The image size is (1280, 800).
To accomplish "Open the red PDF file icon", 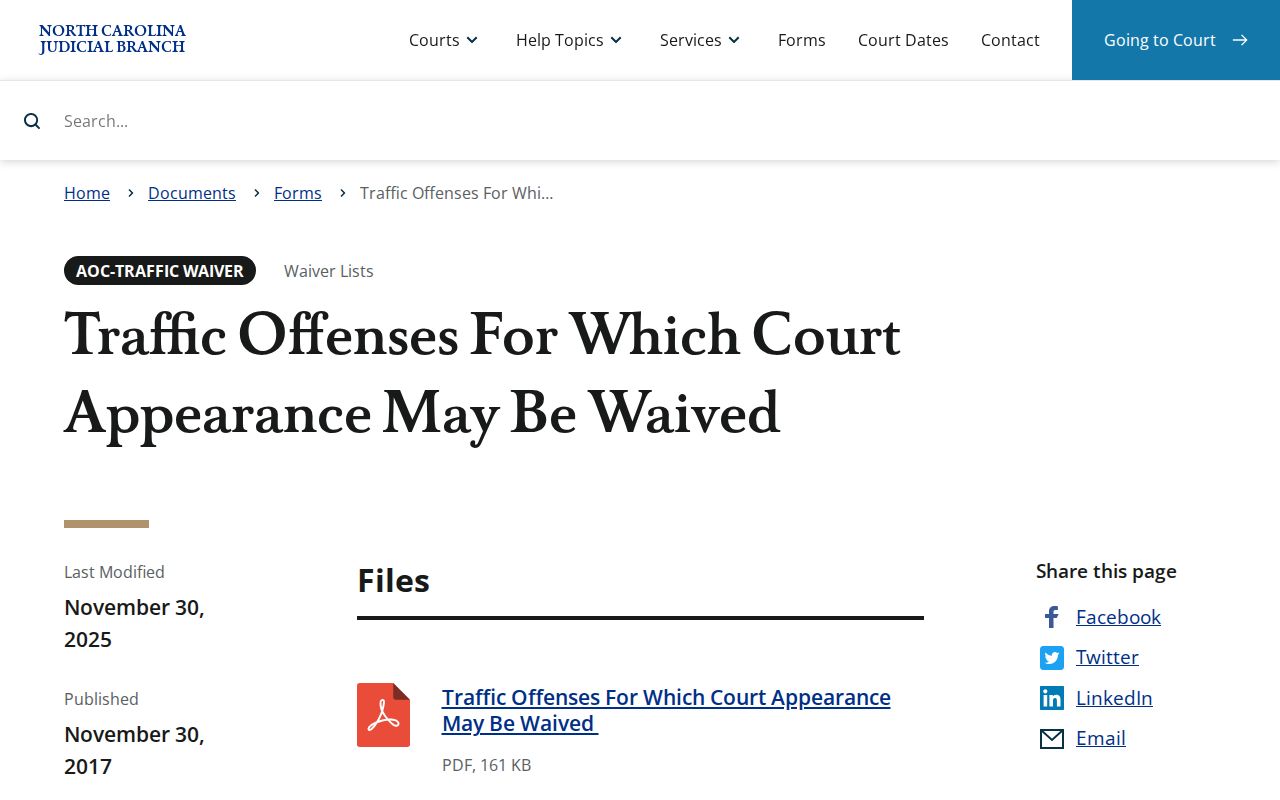I will tap(383, 715).
